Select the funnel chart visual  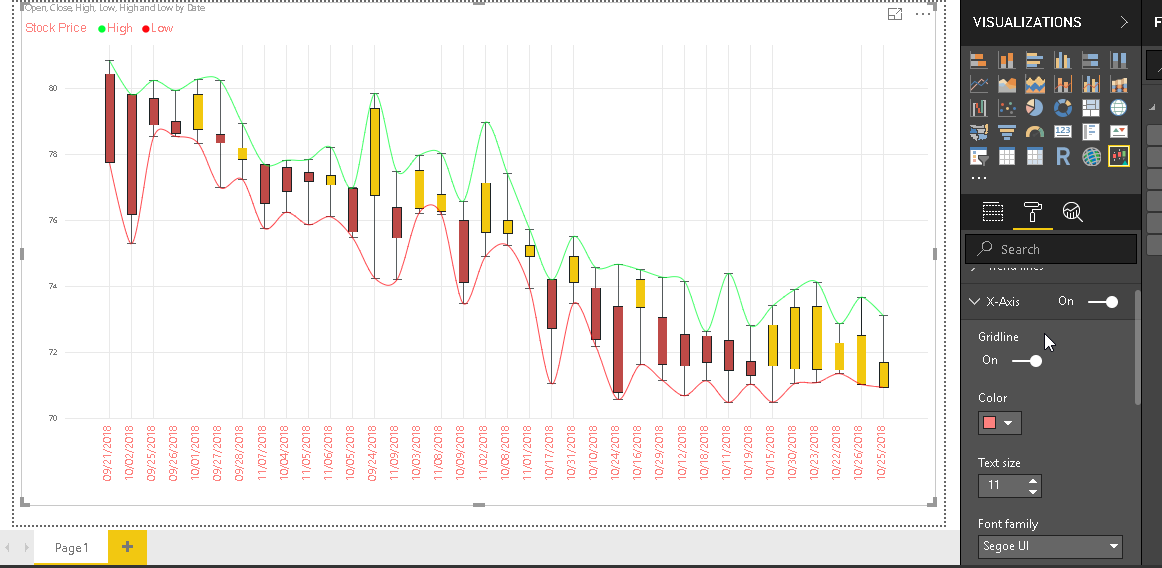tap(1006, 132)
